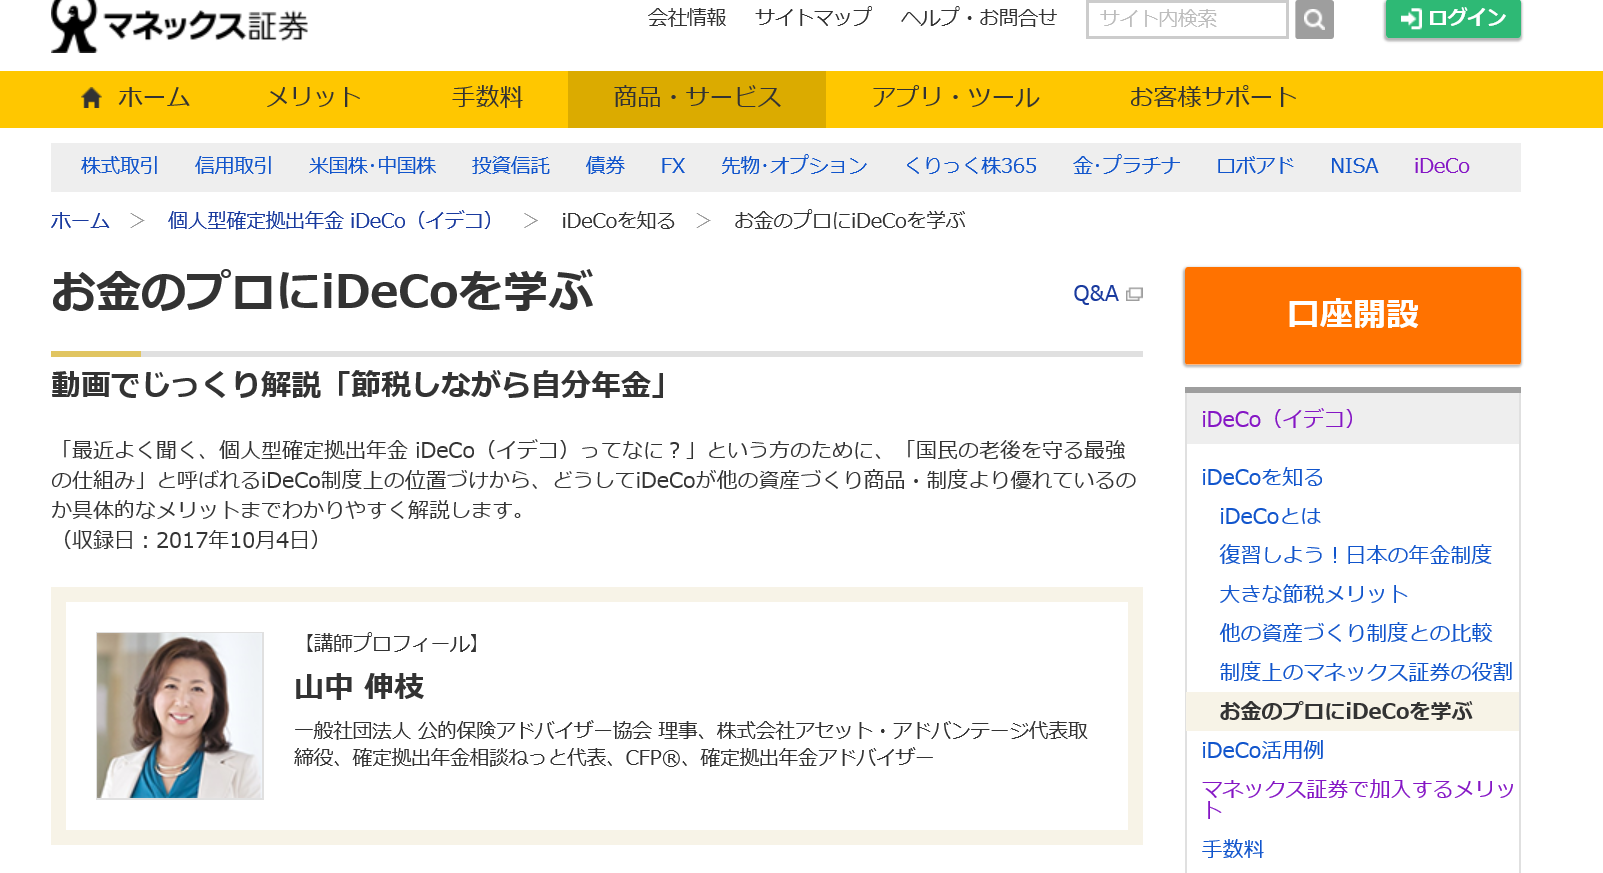Select 手数料 in main navigation

tap(487, 98)
